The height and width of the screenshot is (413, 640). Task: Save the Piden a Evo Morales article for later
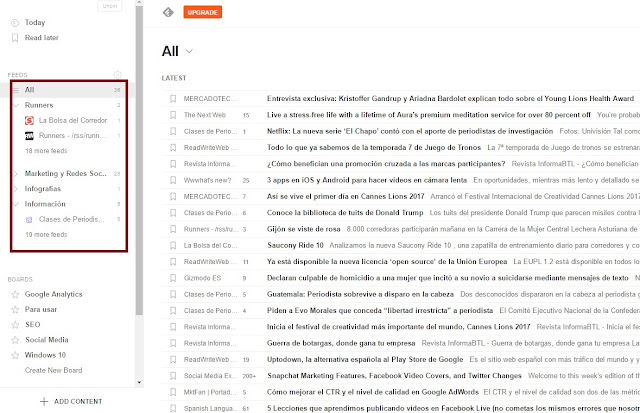tap(173, 311)
